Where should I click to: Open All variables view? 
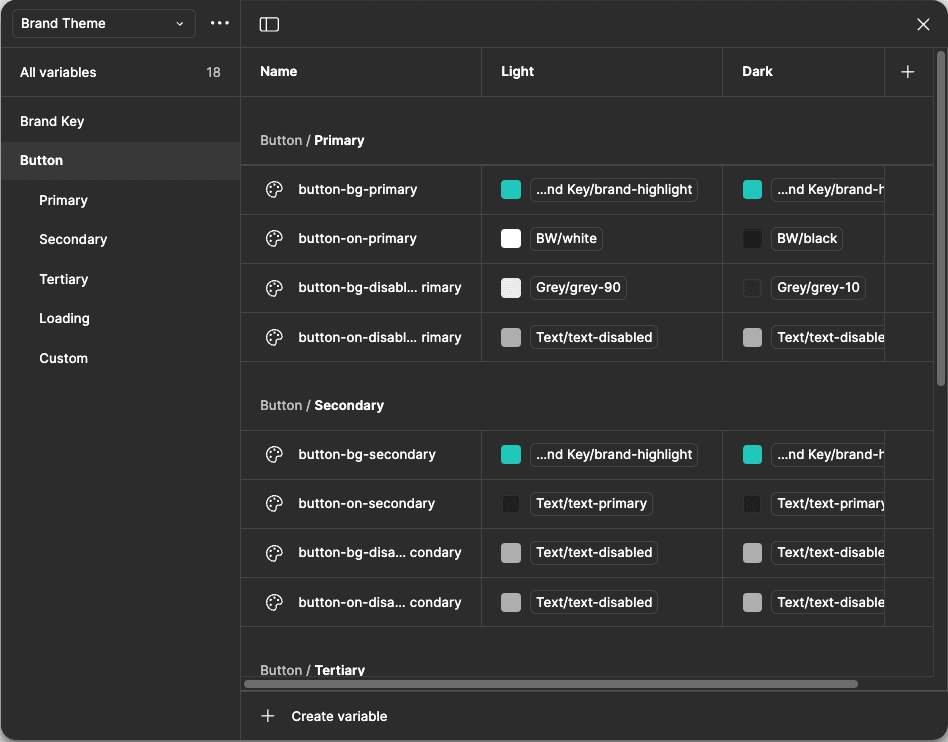click(x=57, y=72)
